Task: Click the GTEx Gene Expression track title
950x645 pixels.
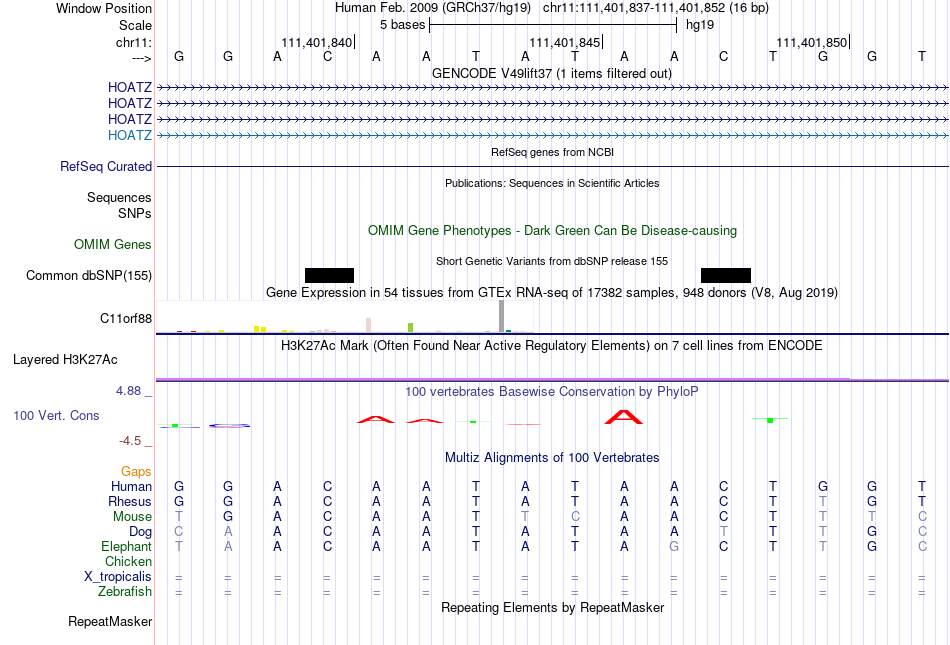Action: click(x=552, y=293)
